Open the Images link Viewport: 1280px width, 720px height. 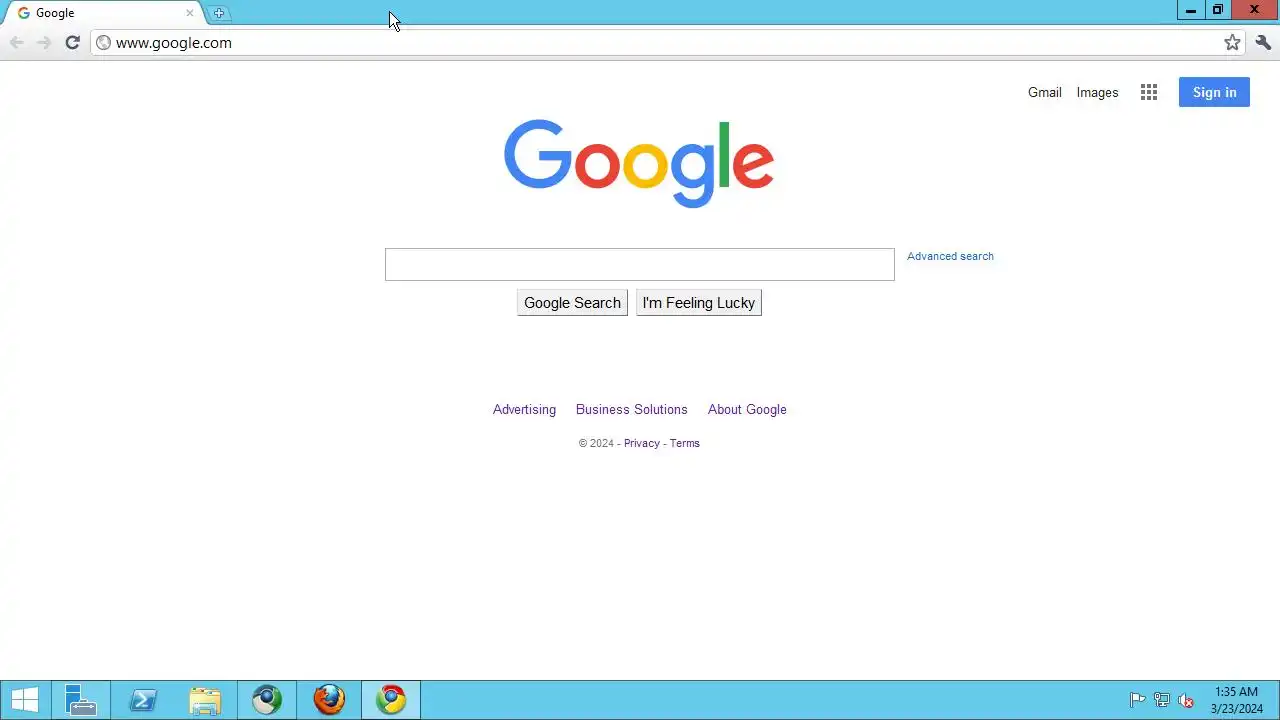point(1097,92)
